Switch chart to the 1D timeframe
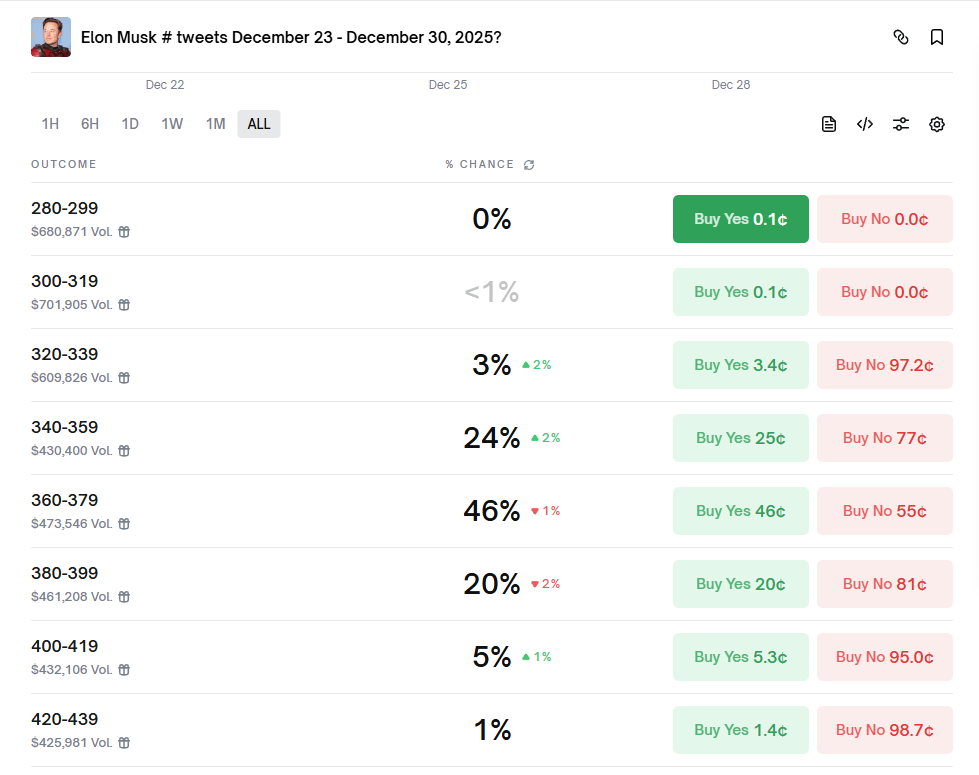The height and width of the screenshot is (775, 979). pyautogui.click(x=129, y=123)
